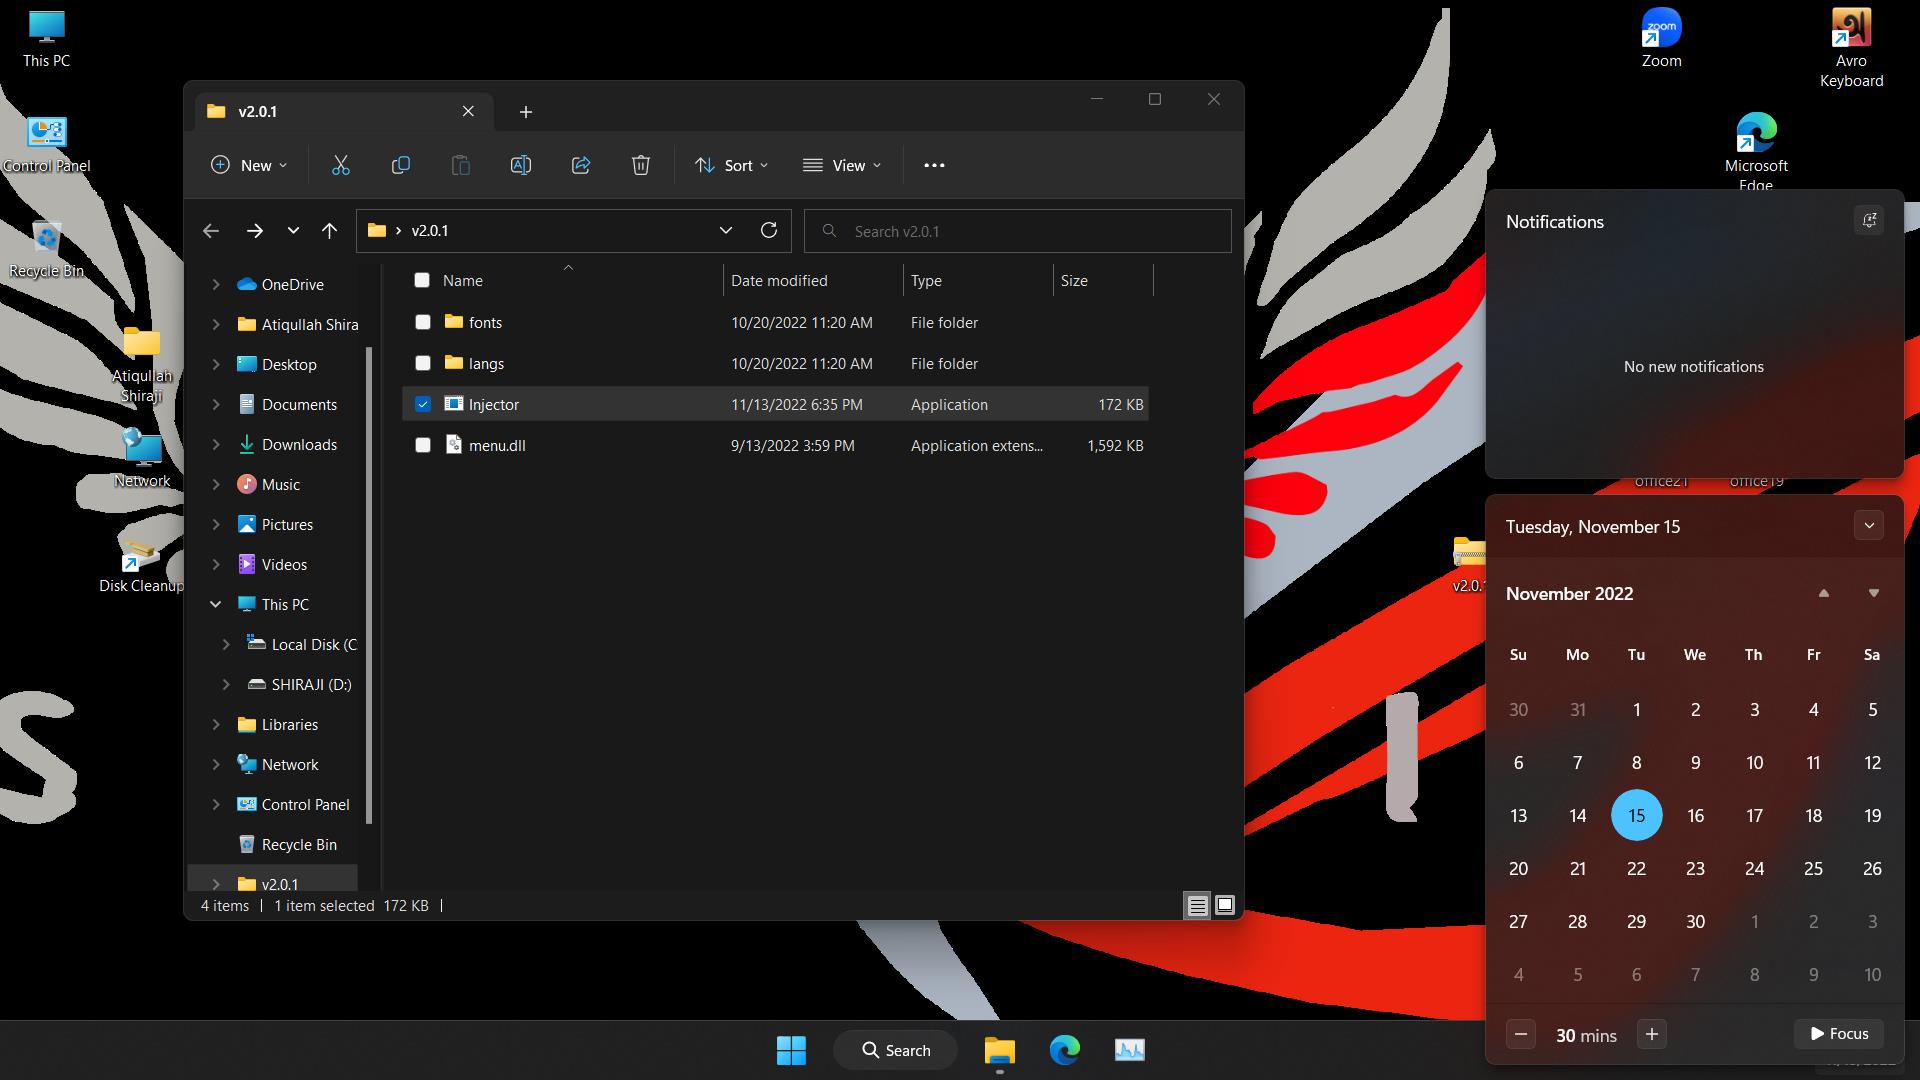Increase focus minutes with plus button
This screenshot has height=1080, width=1920.
click(x=1651, y=1034)
